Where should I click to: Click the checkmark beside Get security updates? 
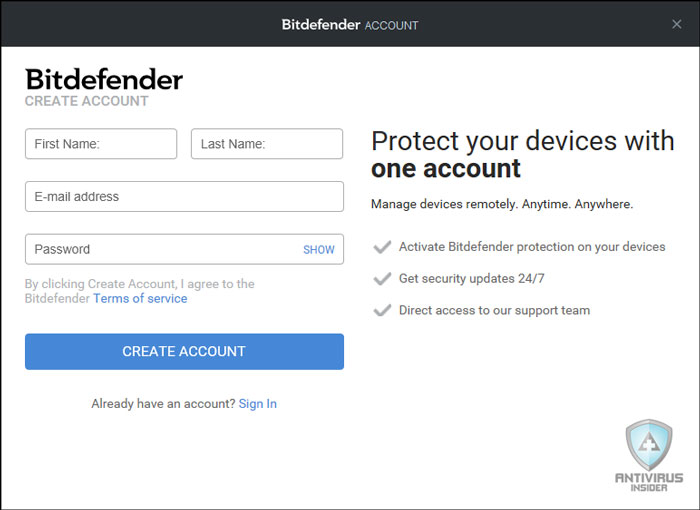coord(382,279)
